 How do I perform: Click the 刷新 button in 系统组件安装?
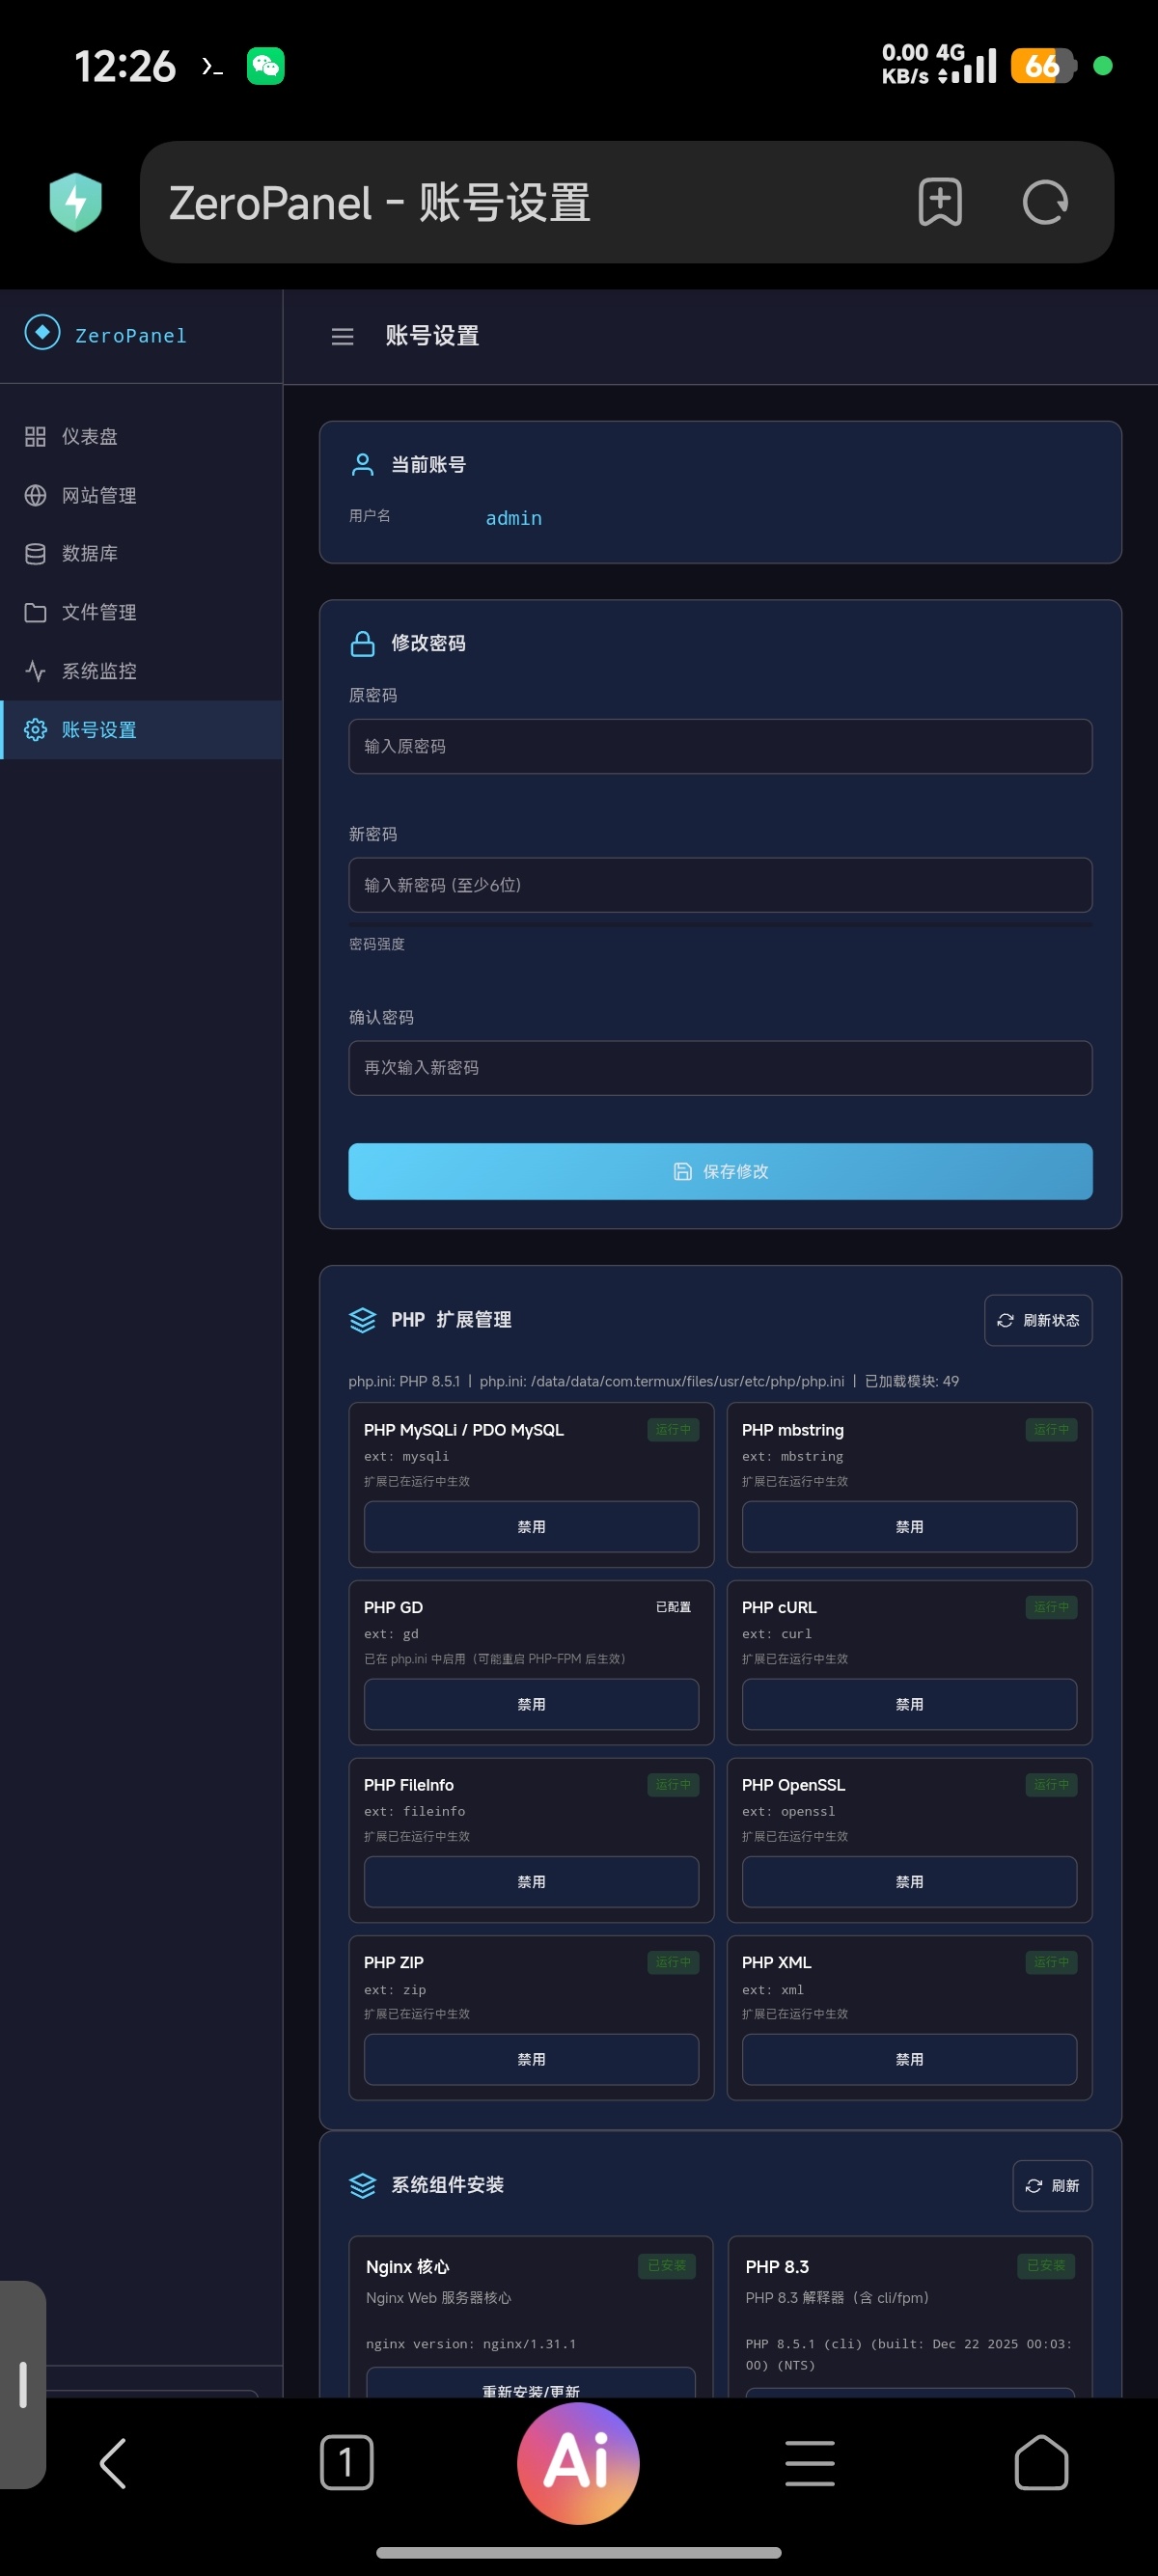pyautogui.click(x=1052, y=2186)
